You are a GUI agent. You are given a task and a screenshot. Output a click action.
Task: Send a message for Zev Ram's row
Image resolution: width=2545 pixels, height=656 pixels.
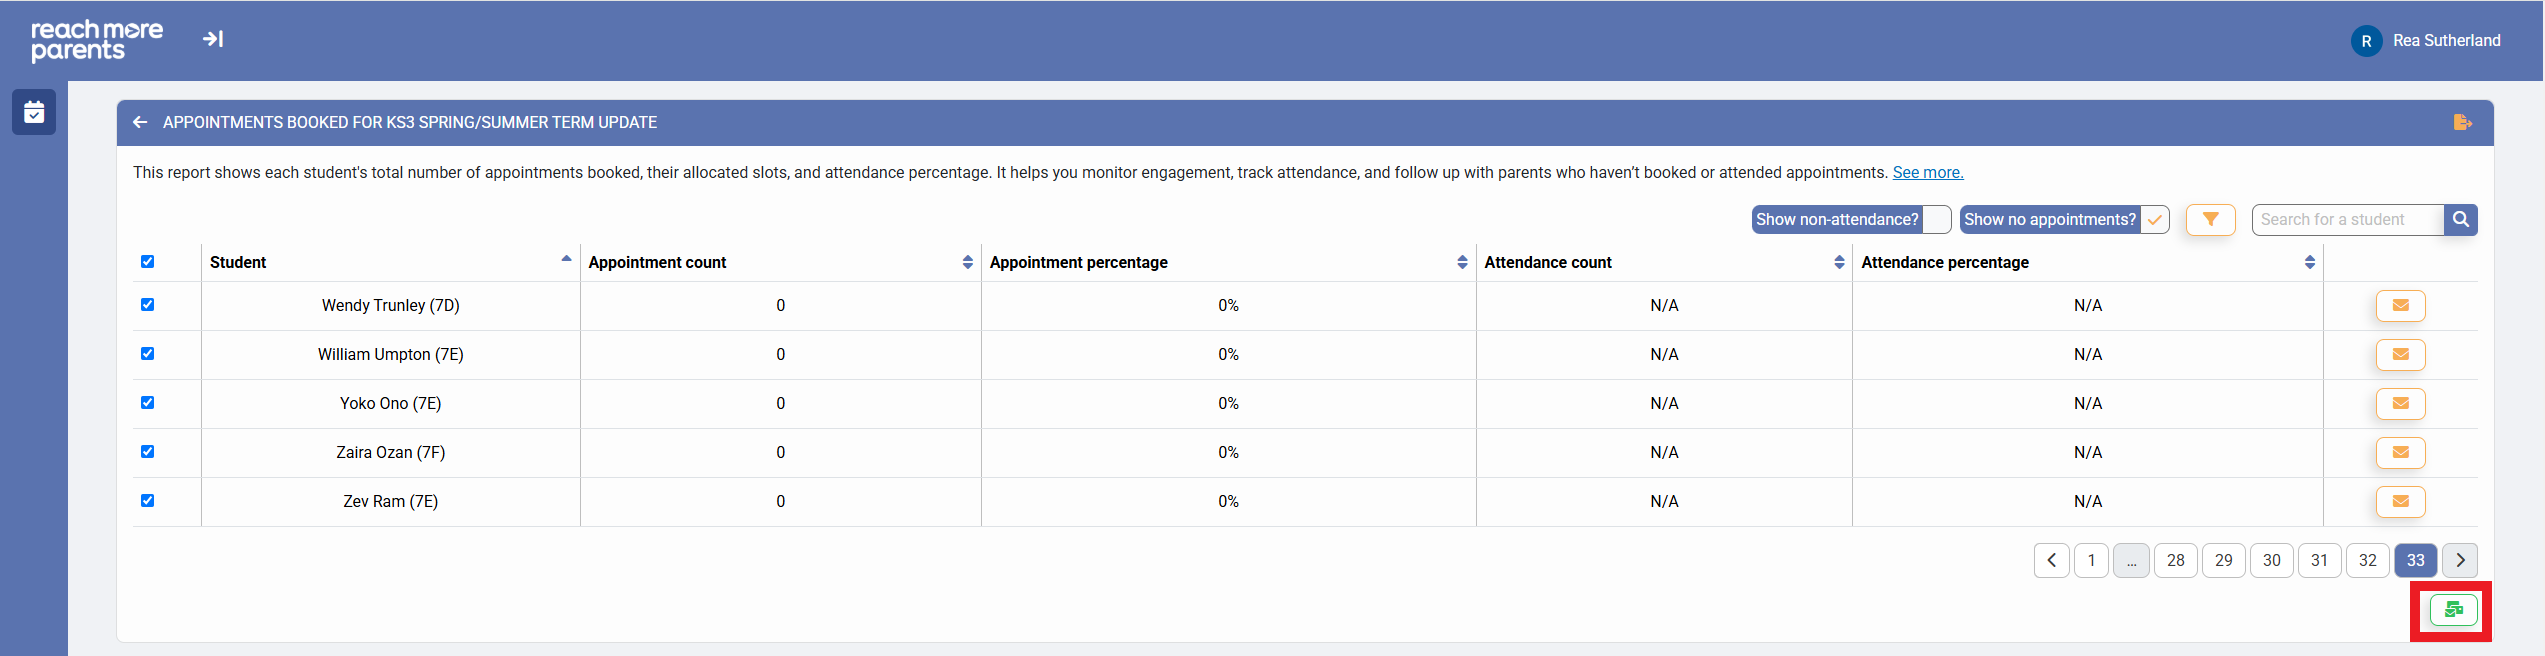point(2400,501)
